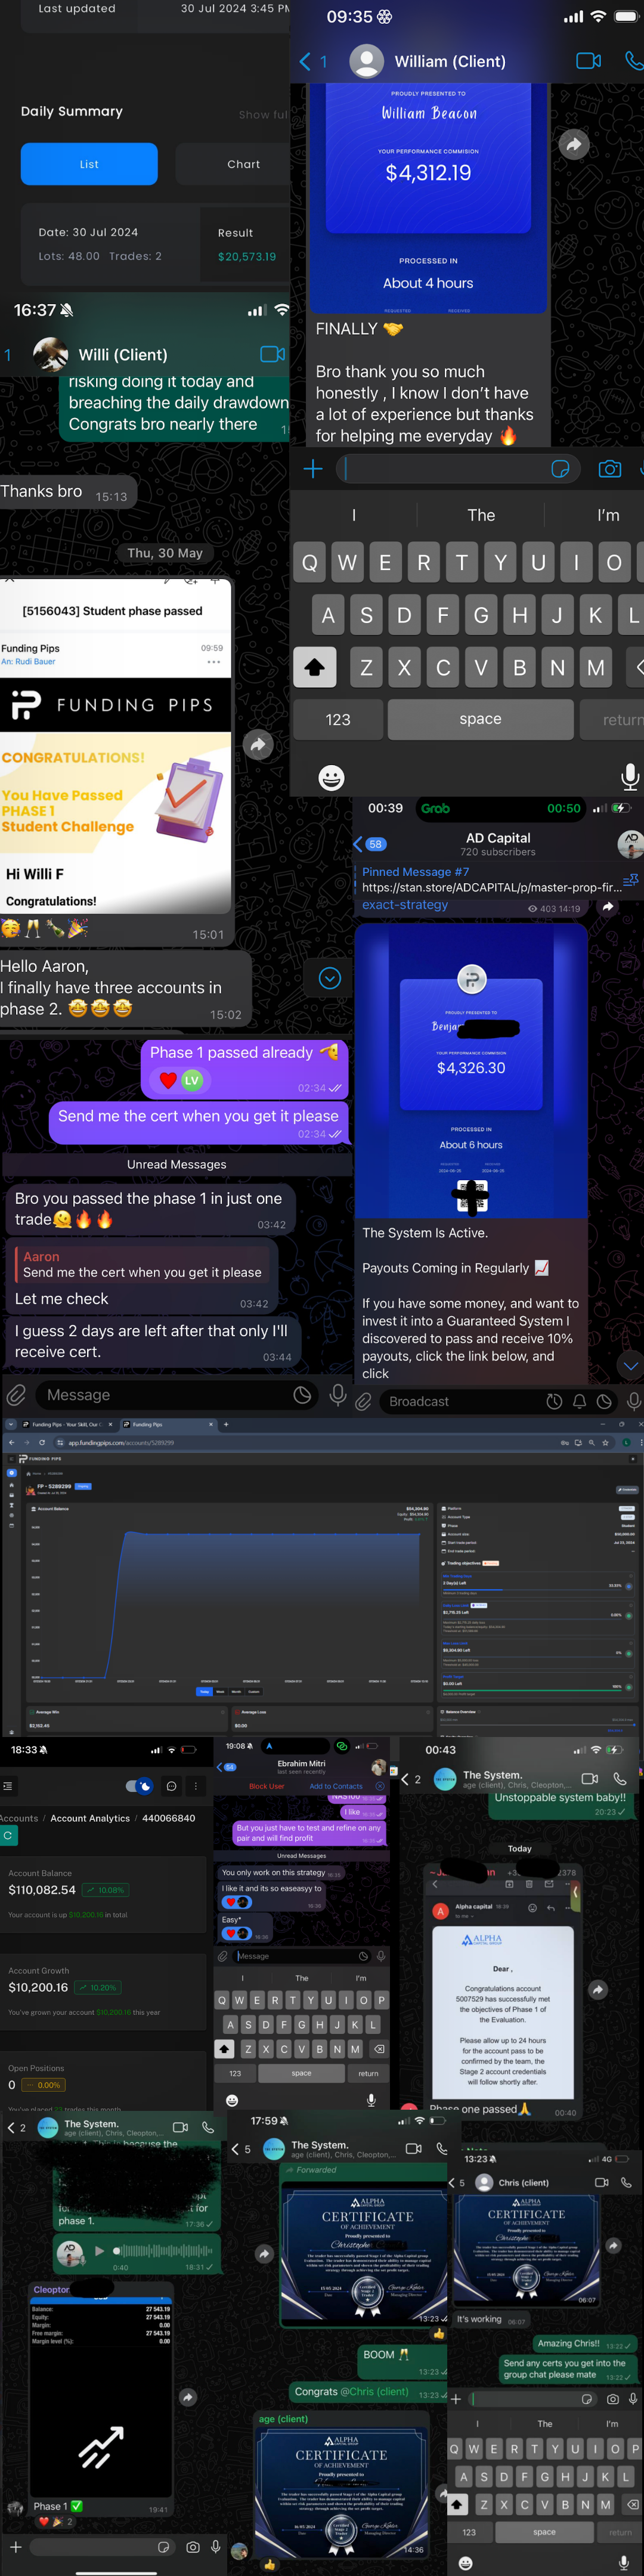Open William (Client) profile avatar
Screen dimensions: 644x2576
click(x=367, y=61)
